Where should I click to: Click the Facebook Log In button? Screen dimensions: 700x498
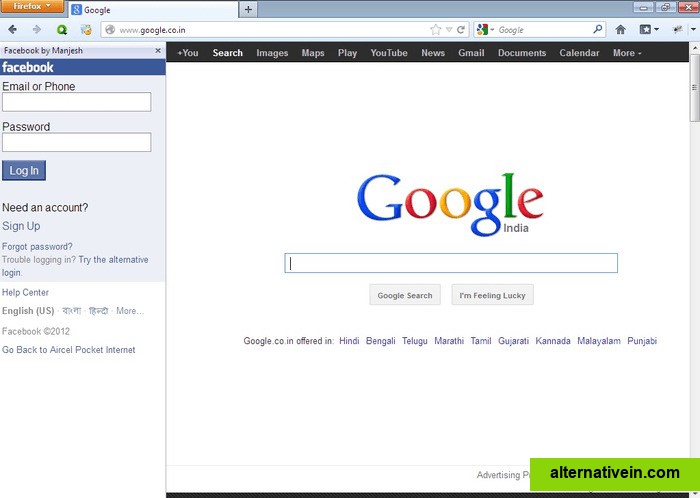[24, 171]
